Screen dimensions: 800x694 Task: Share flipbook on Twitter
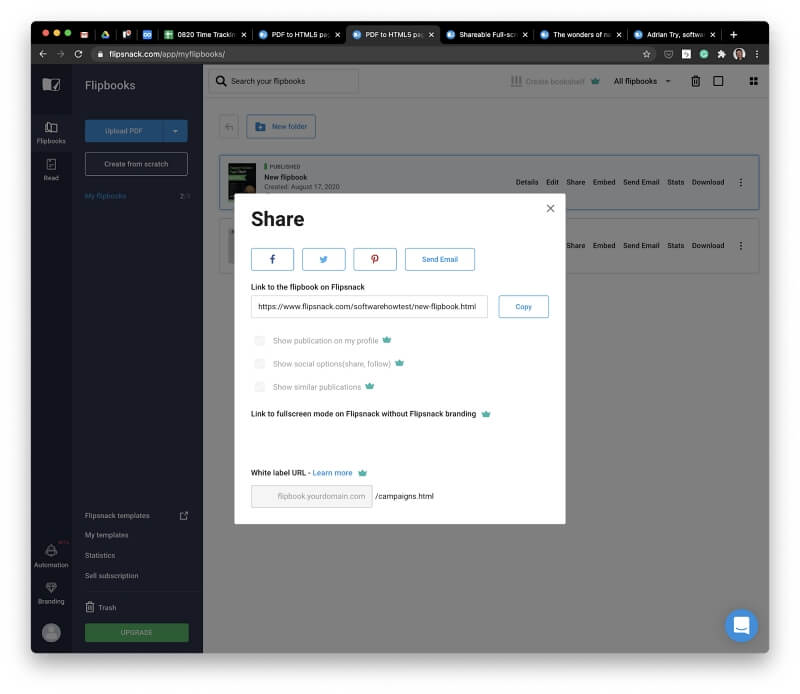[323, 259]
